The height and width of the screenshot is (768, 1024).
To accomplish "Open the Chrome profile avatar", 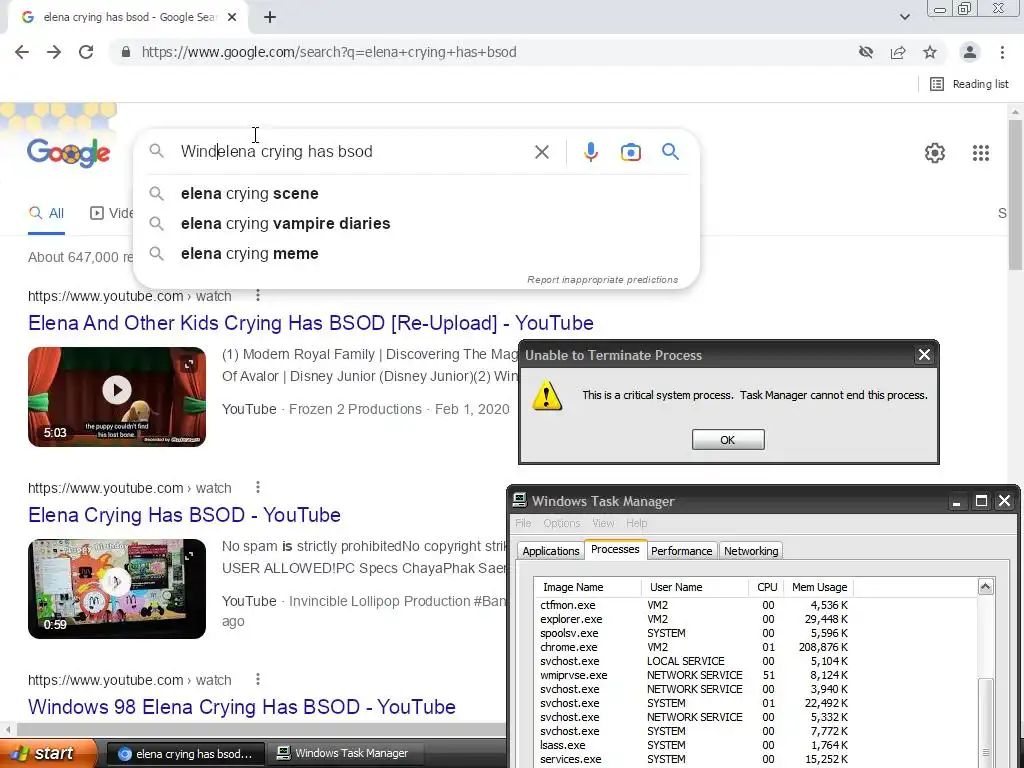I will click(x=970, y=52).
